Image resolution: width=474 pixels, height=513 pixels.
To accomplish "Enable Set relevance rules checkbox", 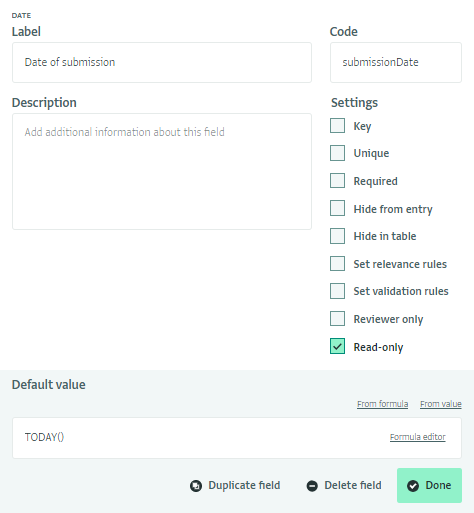I will point(337,264).
